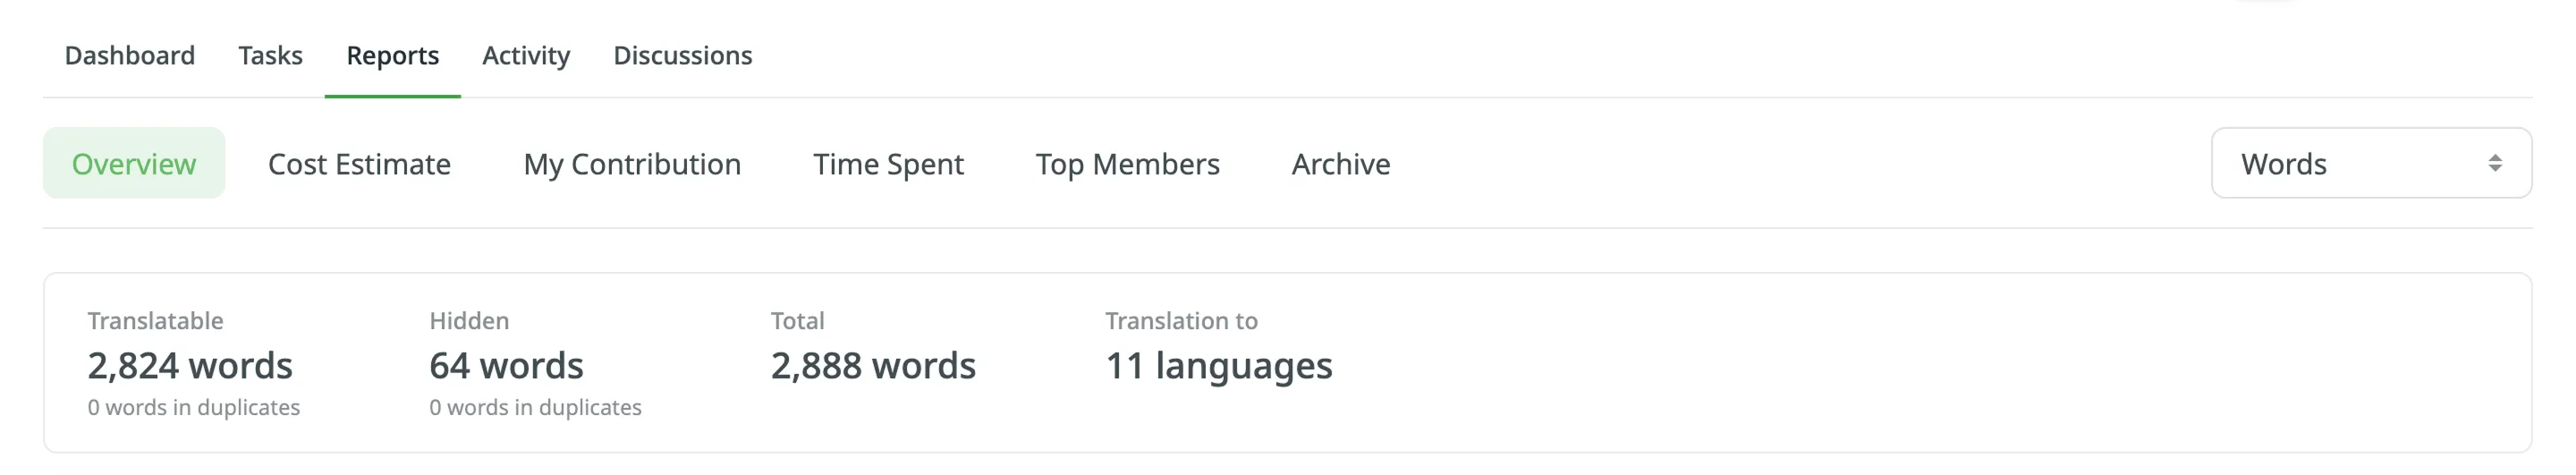Image resolution: width=2576 pixels, height=475 pixels.
Task: Switch to the Tasks tab
Action: tap(270, 56)
